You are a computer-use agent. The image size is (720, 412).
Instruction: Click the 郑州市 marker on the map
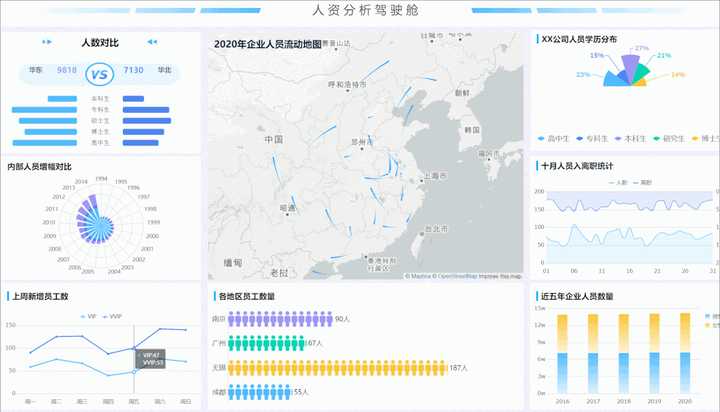(362, 148)
